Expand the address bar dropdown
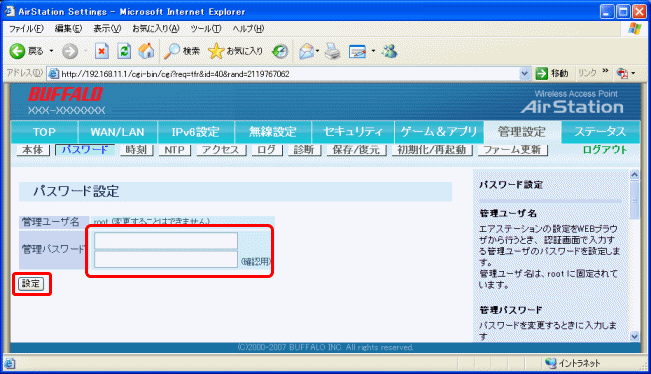Viewport: 651px width, 374px height. [524, 73]
